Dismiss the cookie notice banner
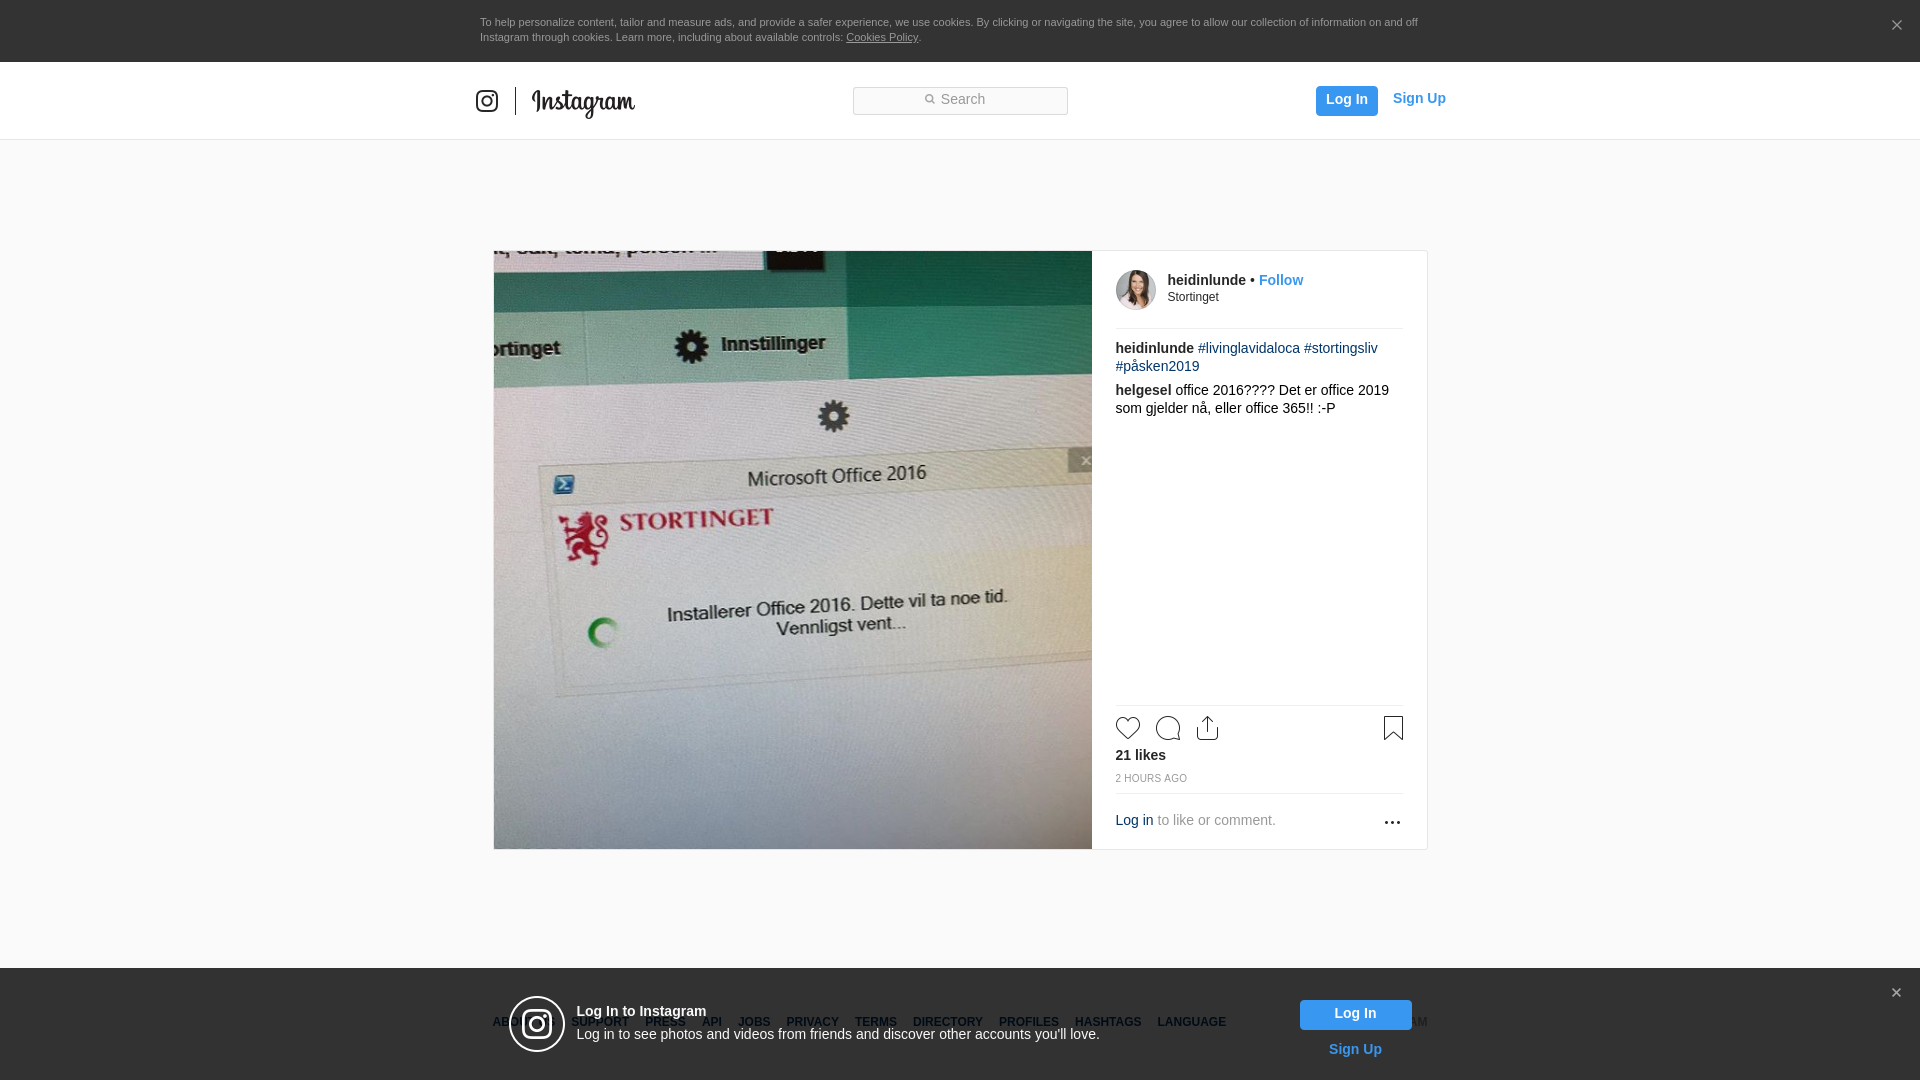Screen dimensions: 1920x1080 click(1896, 25)
